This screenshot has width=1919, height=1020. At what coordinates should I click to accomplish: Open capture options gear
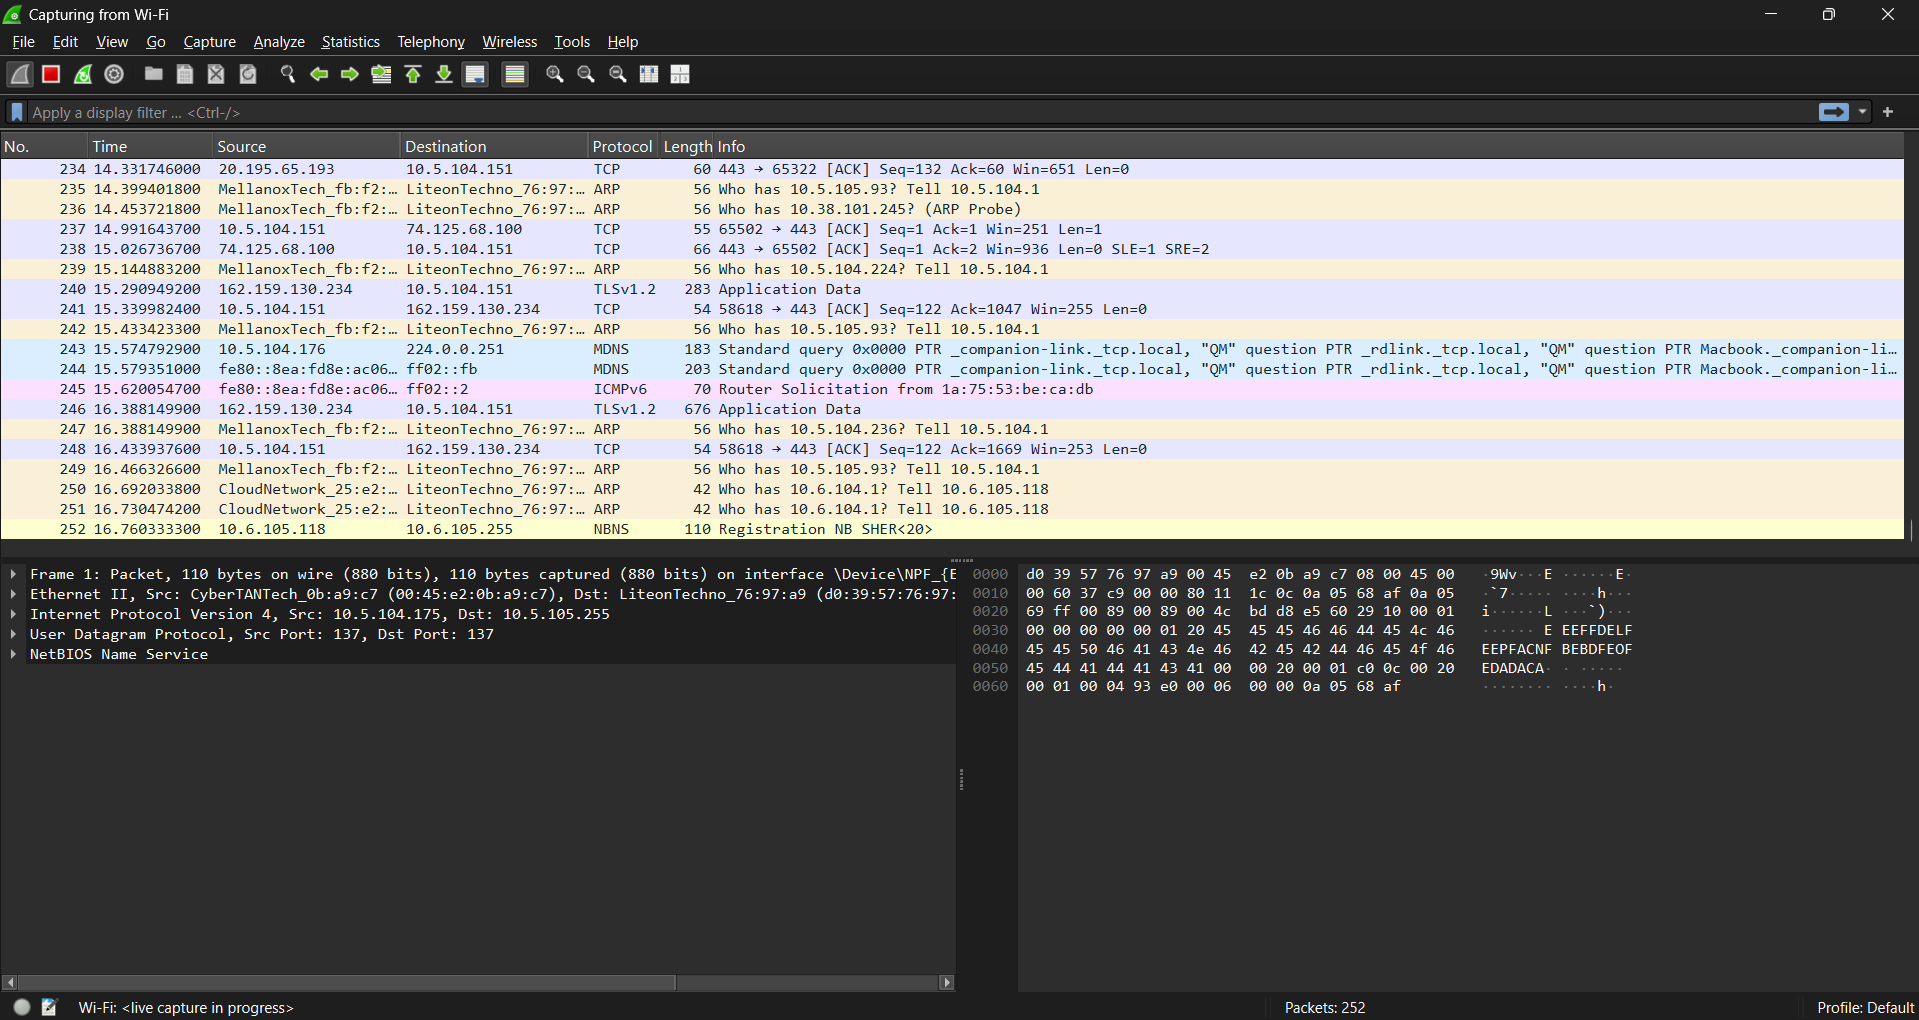tap(115, 74)
